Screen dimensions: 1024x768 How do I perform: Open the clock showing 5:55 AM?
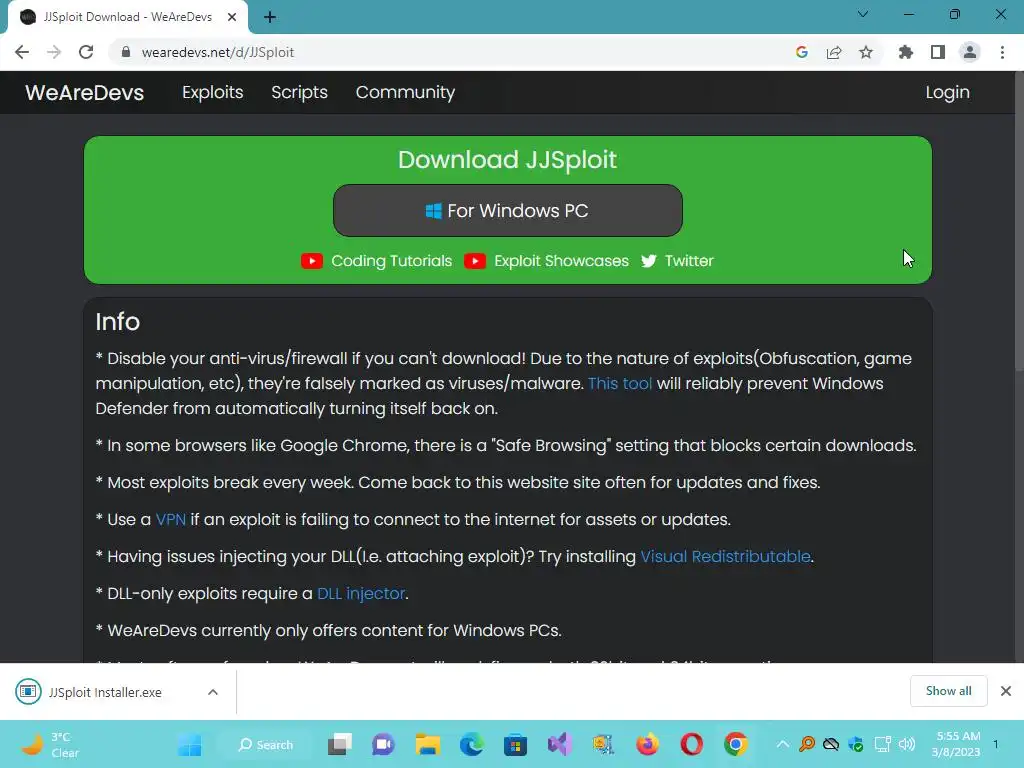(x=957, y=744)
